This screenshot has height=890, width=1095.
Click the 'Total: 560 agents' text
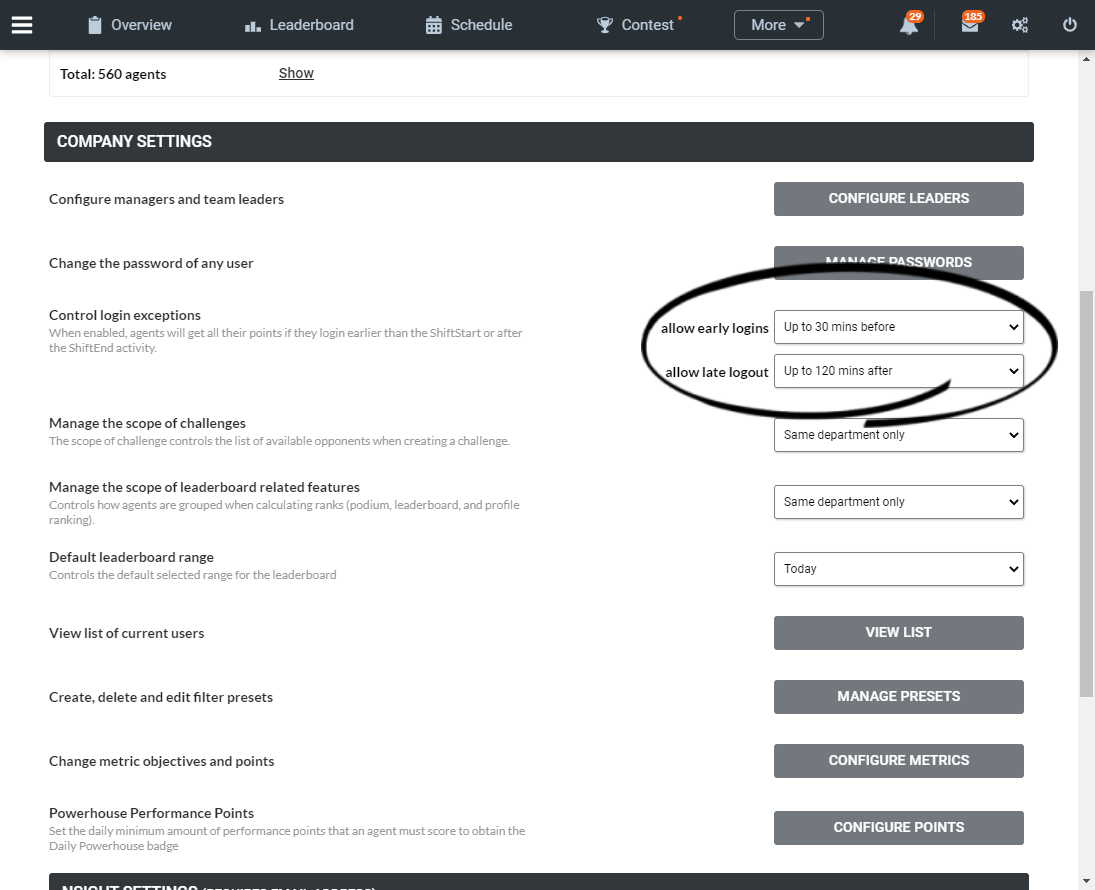113,74
